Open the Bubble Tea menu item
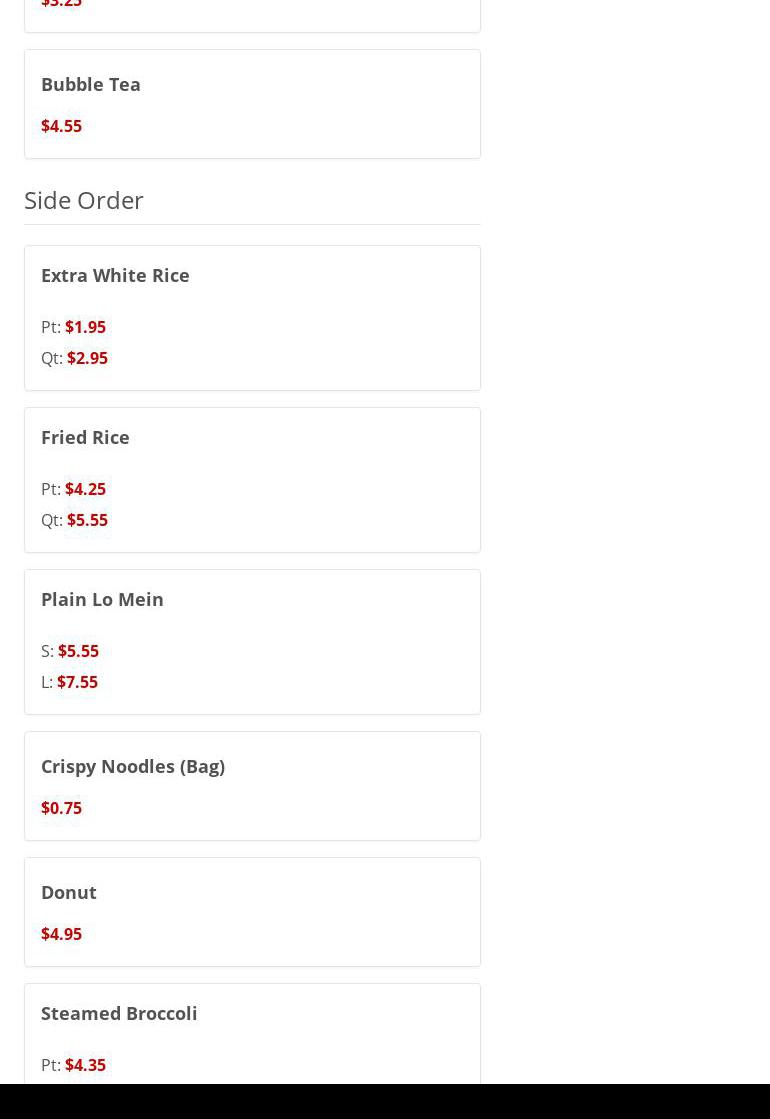 (x=91, y=84)
